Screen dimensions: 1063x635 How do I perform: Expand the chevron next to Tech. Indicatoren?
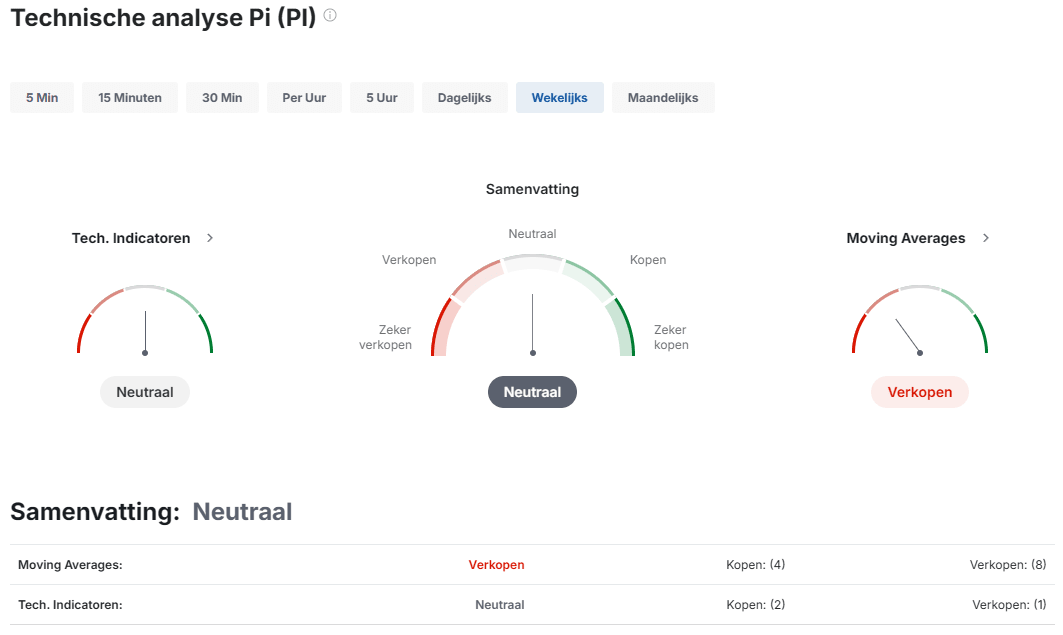210,238
